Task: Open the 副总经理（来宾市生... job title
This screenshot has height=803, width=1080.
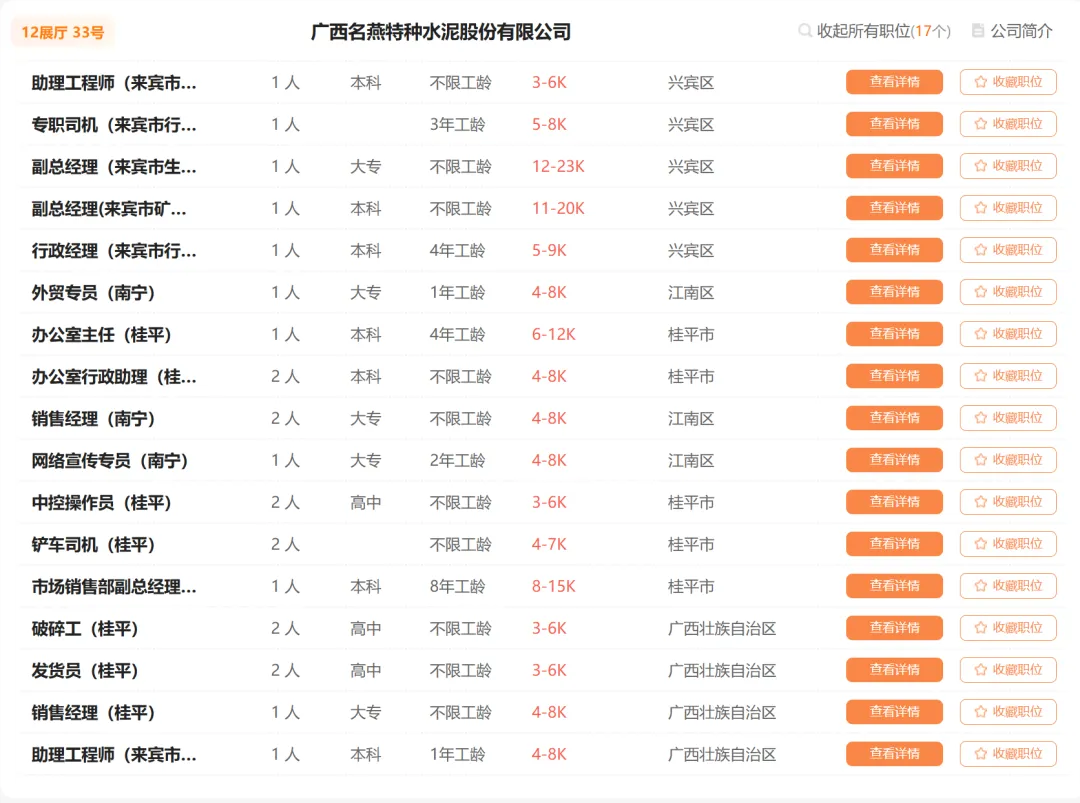Action: 114,167
